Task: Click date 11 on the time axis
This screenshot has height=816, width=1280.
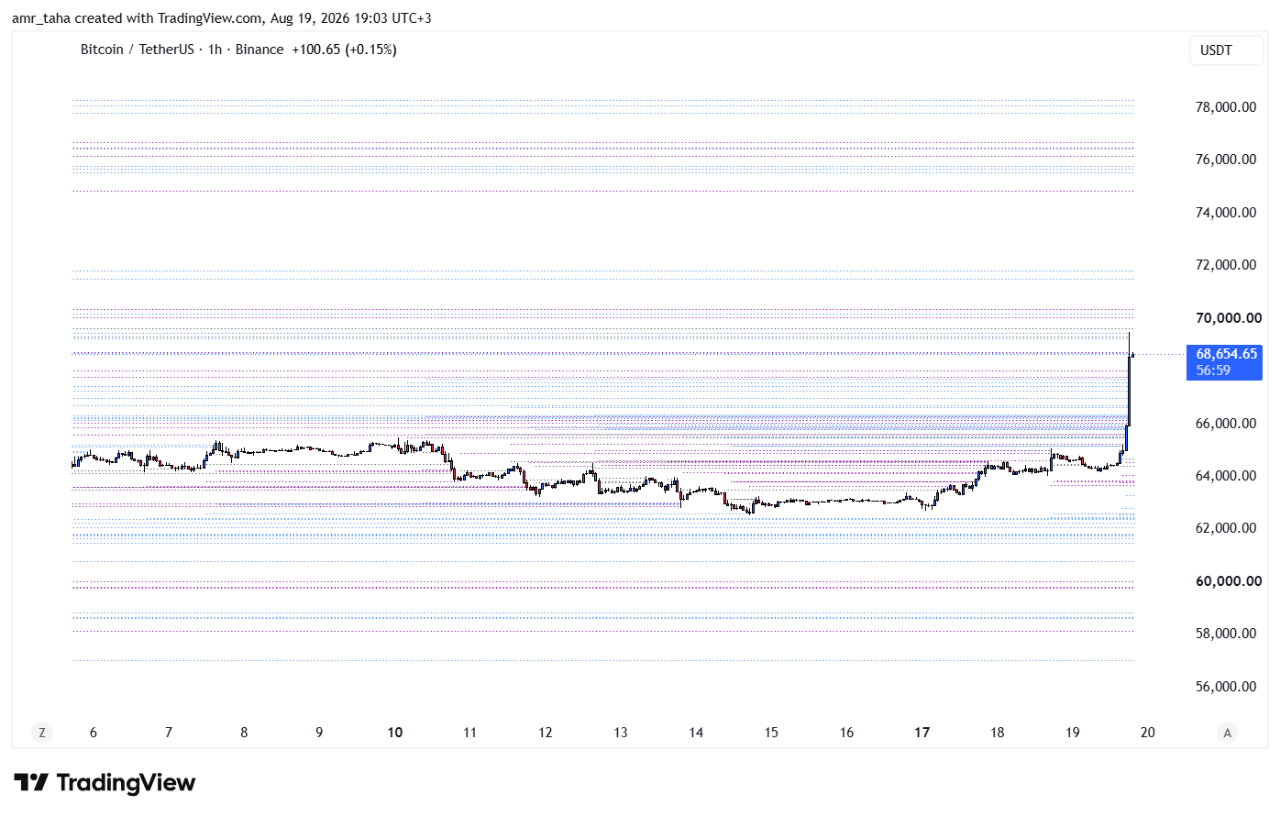Action: [470, 733]
